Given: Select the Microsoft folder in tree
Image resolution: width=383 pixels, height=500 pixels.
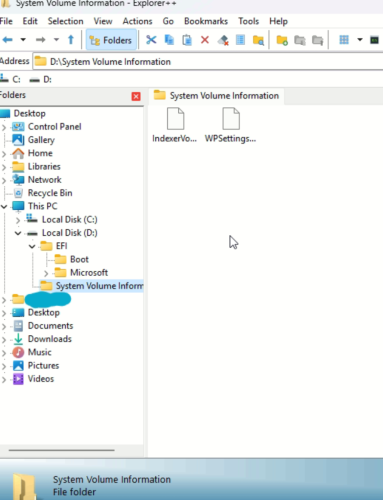Looking at the screenshot, I should point(89,273).
